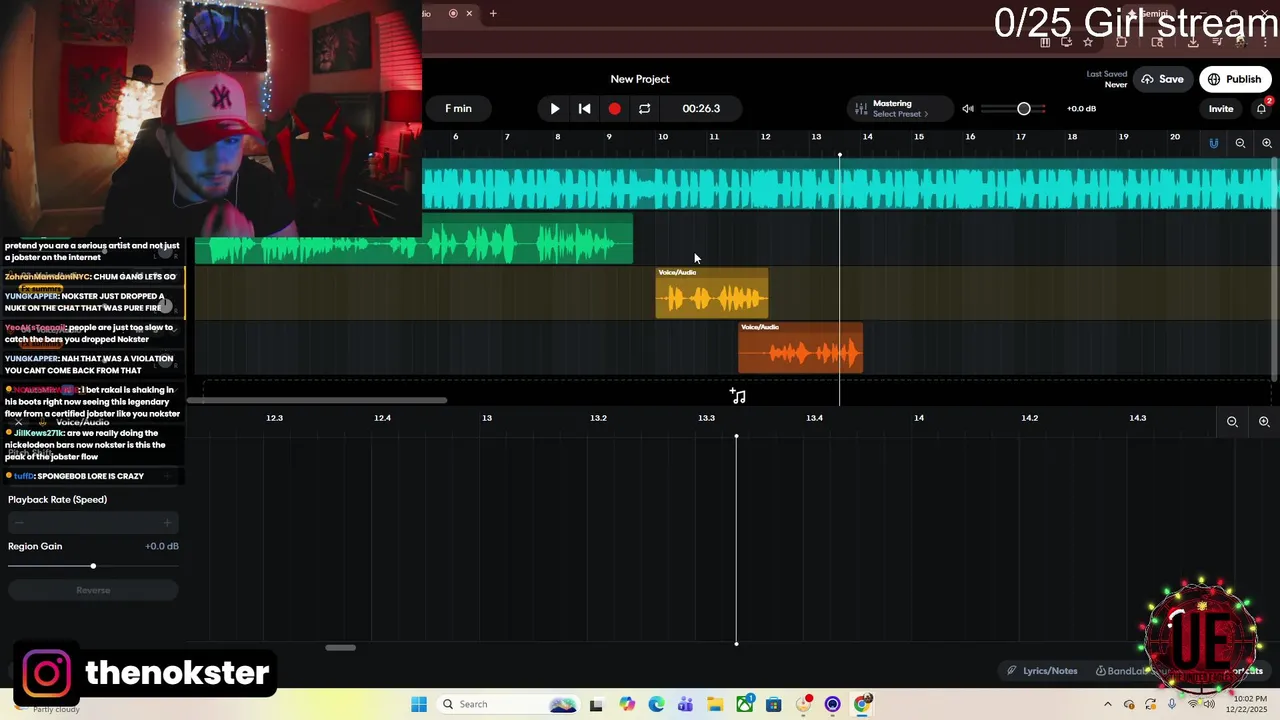Adjust the master volume slider knob

click(1024, 108)
